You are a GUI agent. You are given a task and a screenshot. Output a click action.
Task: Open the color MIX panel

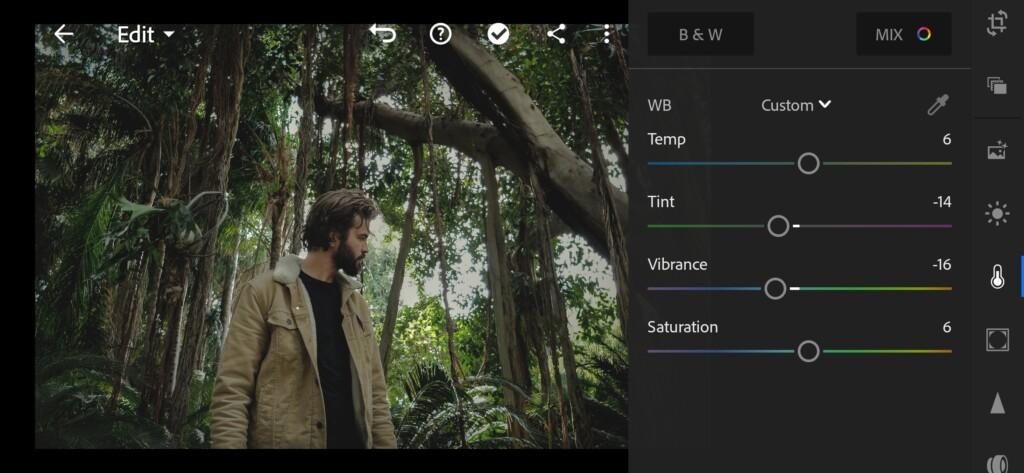pos(904,34)
